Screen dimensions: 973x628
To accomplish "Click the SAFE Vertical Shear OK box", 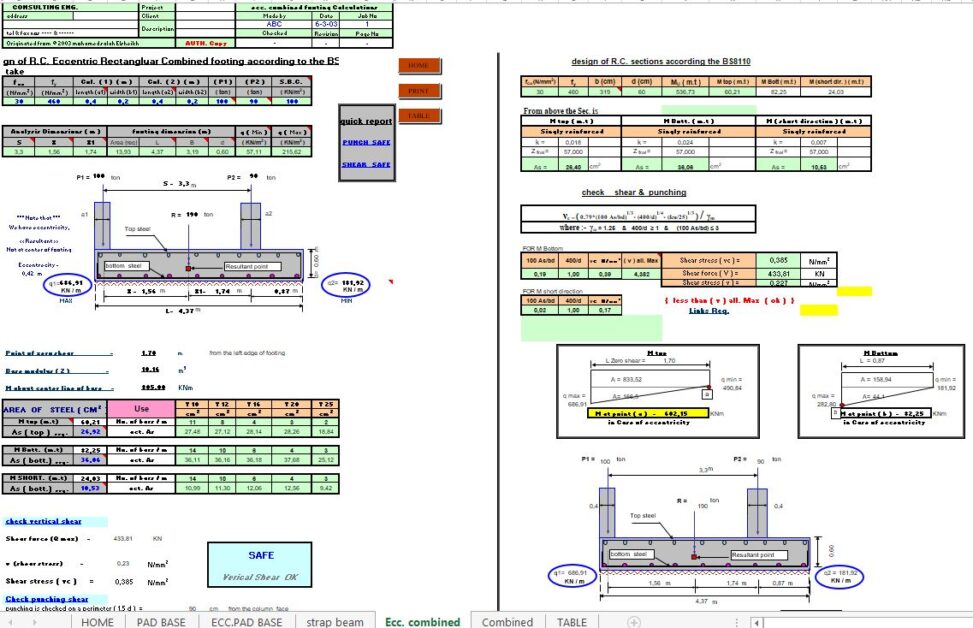I will [x=260, y=565].
